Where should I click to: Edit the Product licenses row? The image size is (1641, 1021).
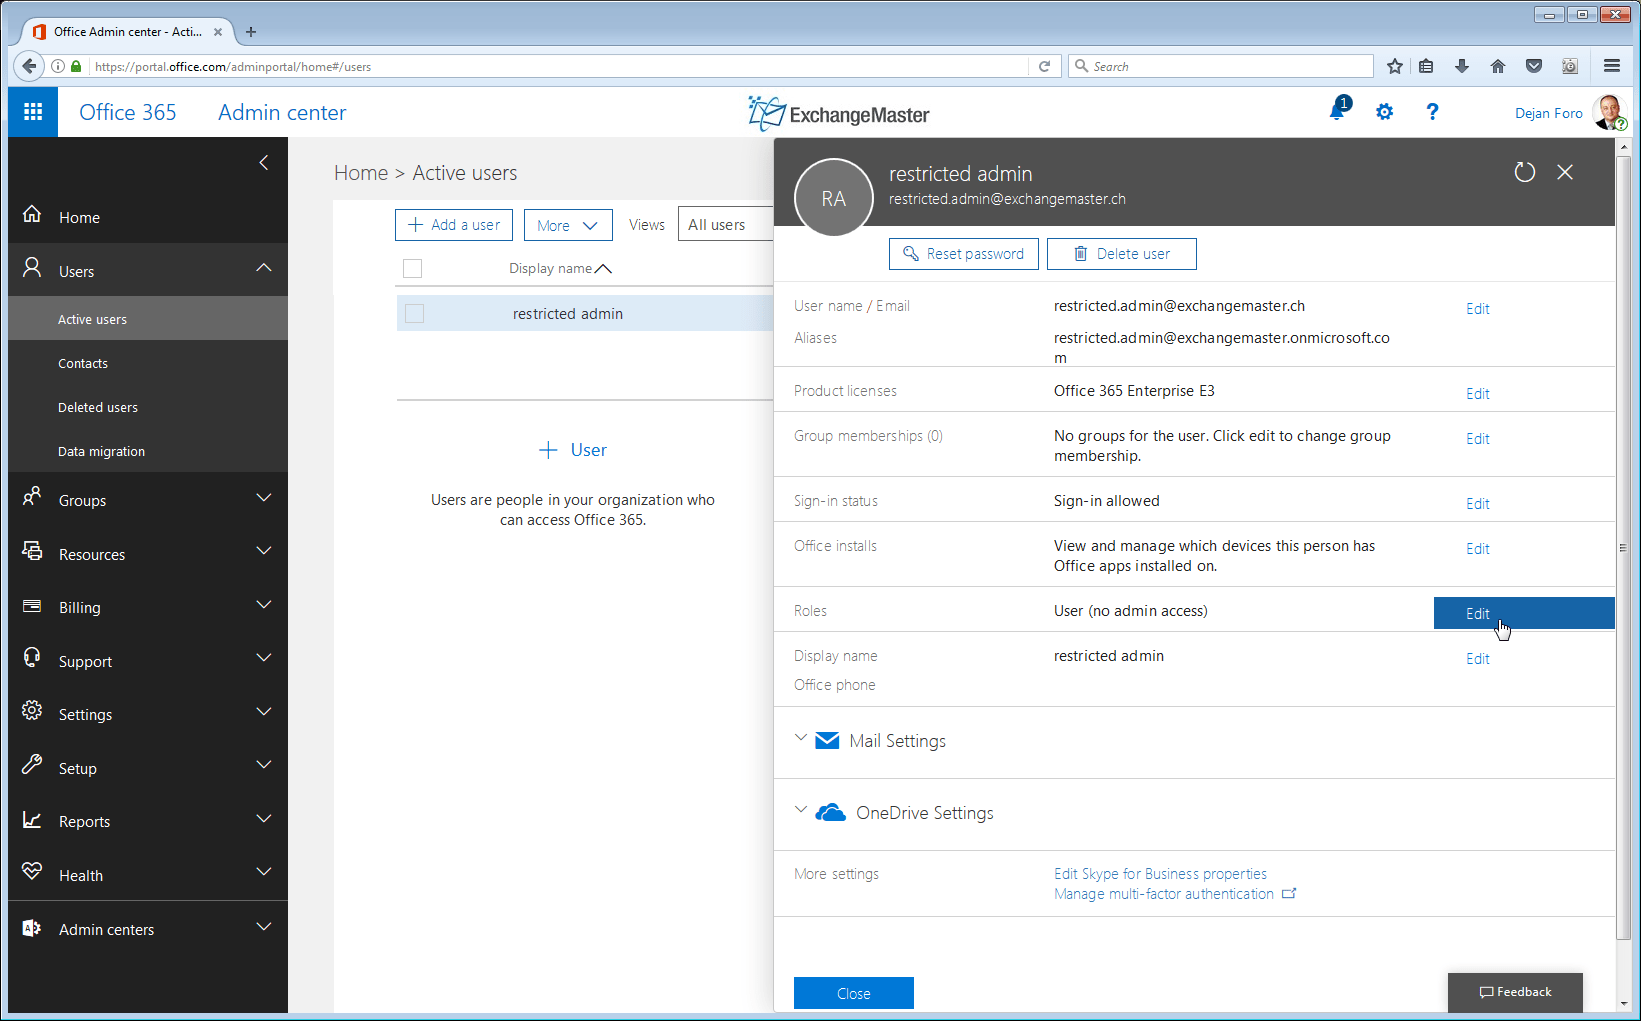coord(1478,394)
